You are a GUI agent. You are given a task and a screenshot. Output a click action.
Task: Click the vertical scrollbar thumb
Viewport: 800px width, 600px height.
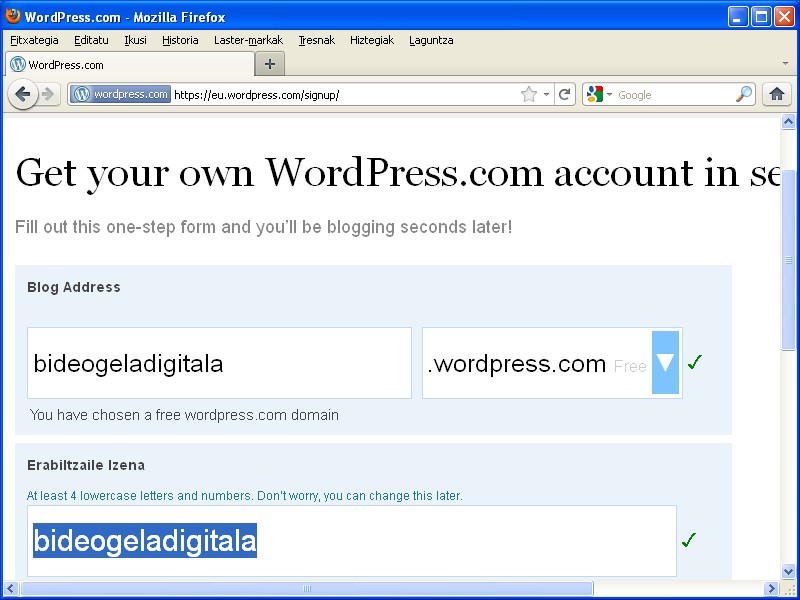point(788,260)
